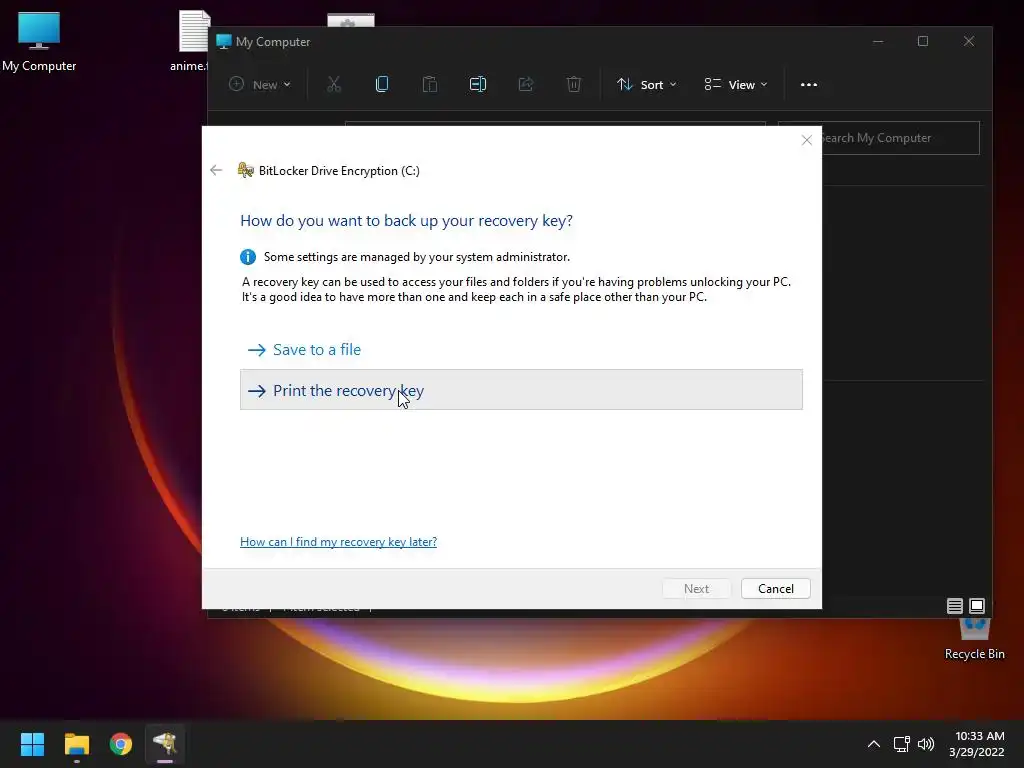Open How can I find my recovery key later link
This screenshot has height=768, width=1024.
tap(338, 541)
